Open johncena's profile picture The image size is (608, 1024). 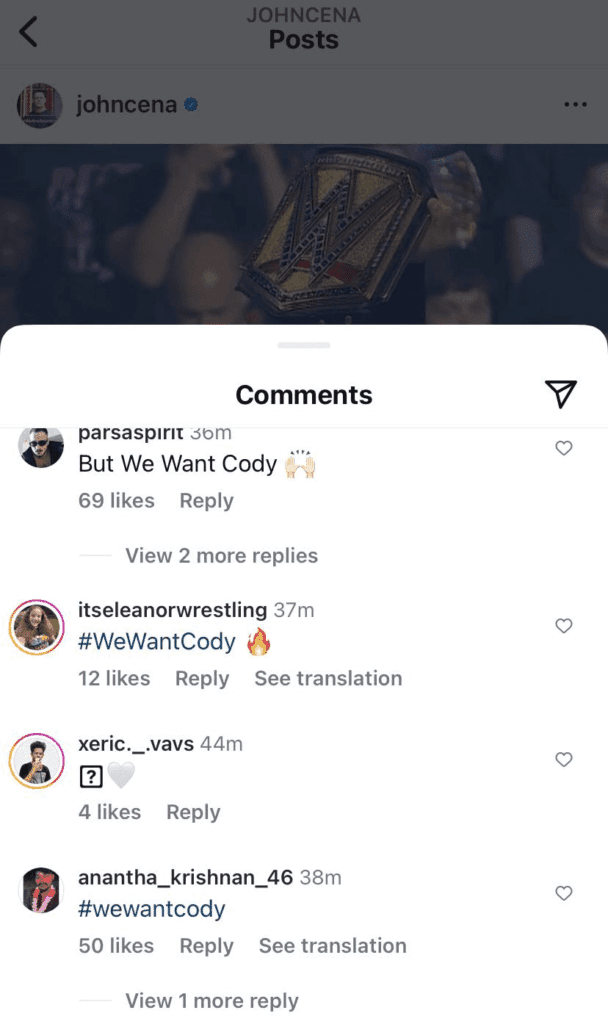coord(41,105)
